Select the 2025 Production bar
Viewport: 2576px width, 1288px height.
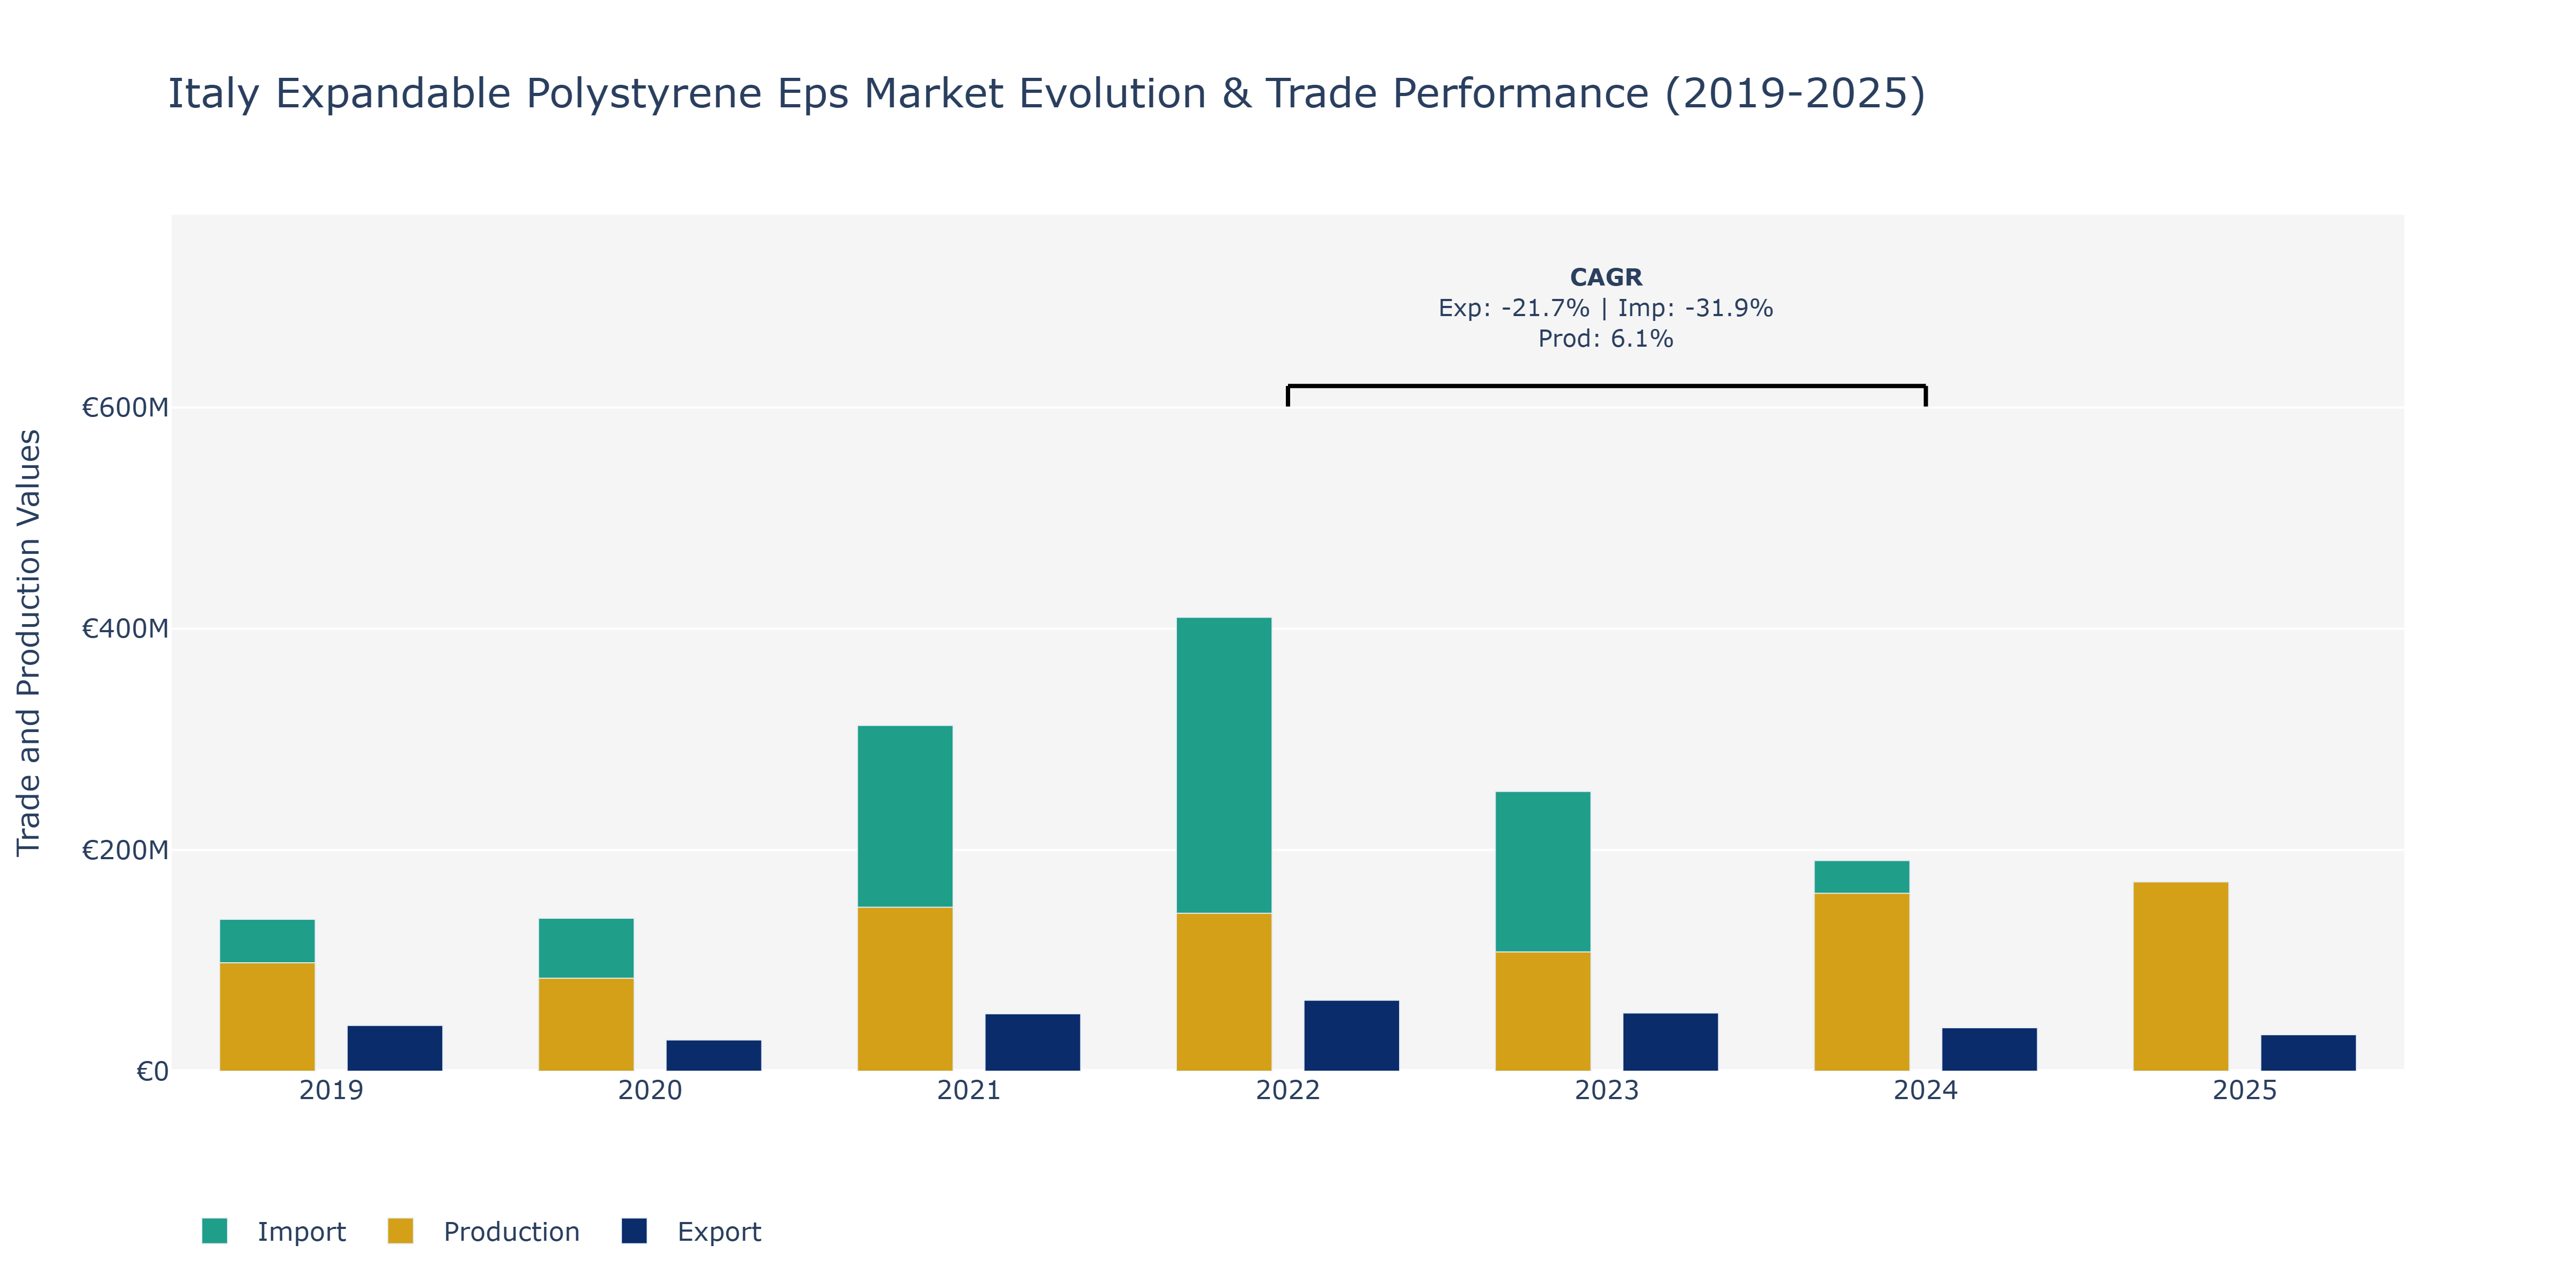(2181, 976)
